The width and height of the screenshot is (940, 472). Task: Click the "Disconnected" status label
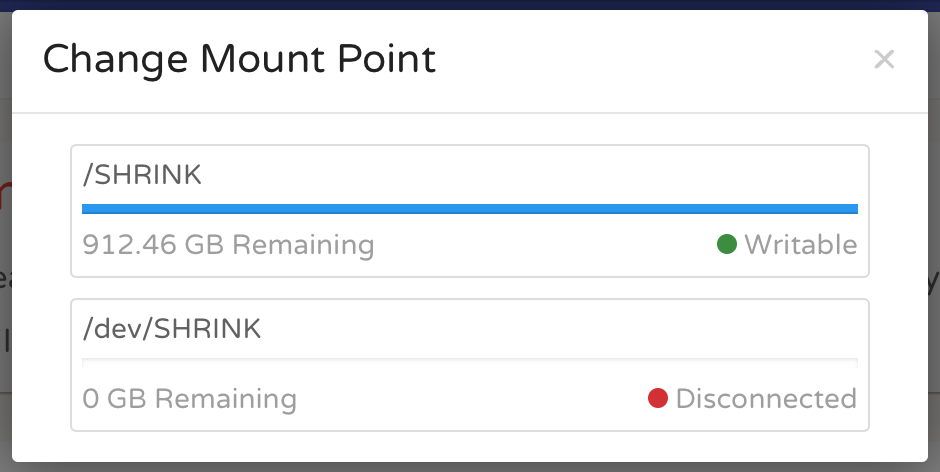coord(766,399)
